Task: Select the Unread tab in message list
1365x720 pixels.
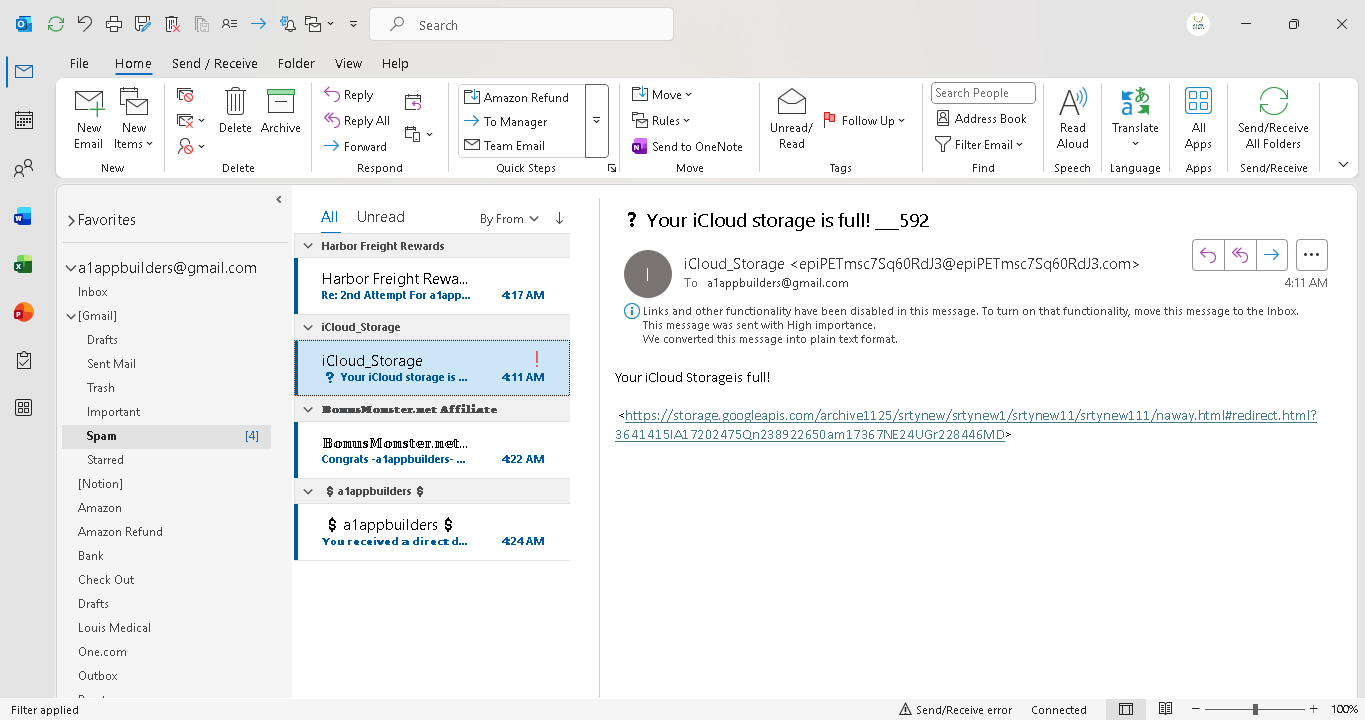Action: [x=381, y=216]
